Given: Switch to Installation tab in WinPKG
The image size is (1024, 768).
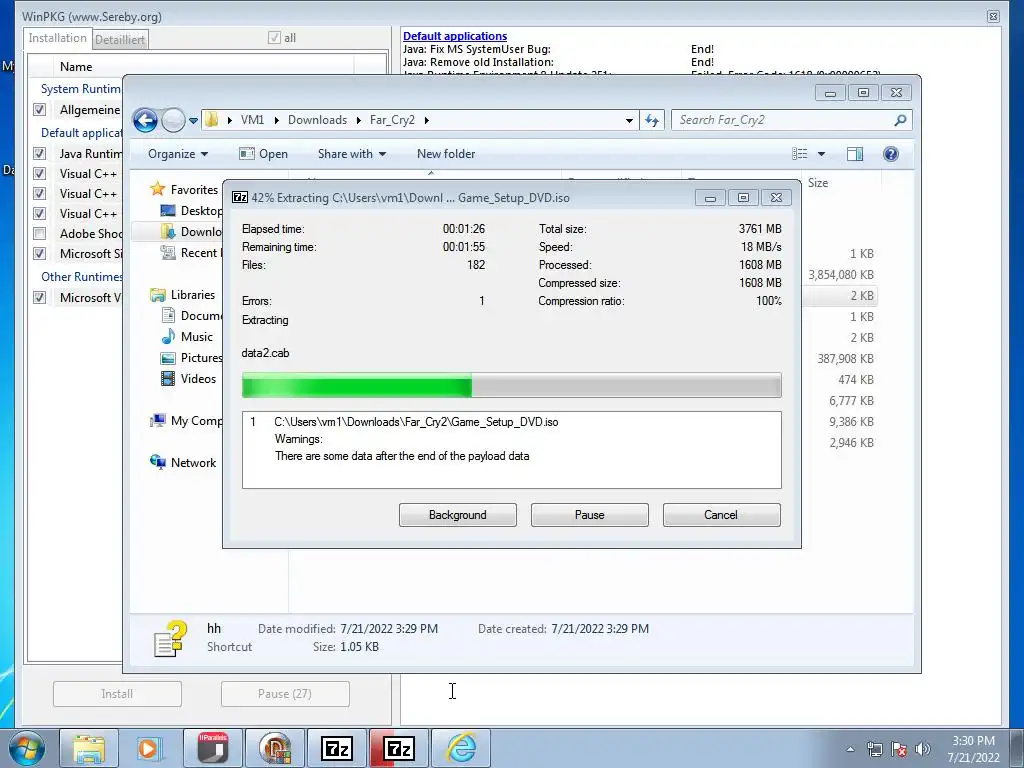Looking at the screenshot, I should 57,38.
